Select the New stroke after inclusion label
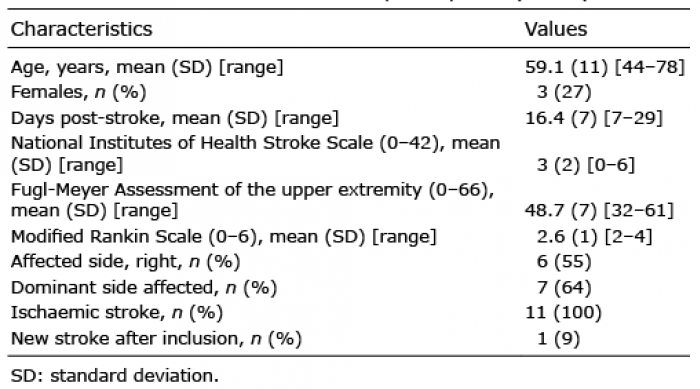Image resolution: width=700 pixels, height=389 pixels. point(156,339)
